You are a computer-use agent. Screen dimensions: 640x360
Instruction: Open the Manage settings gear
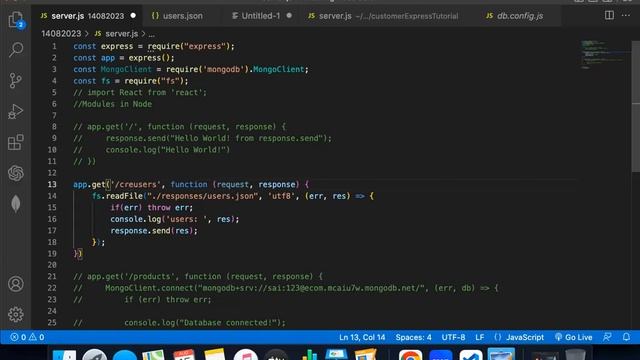click(16, 314)
